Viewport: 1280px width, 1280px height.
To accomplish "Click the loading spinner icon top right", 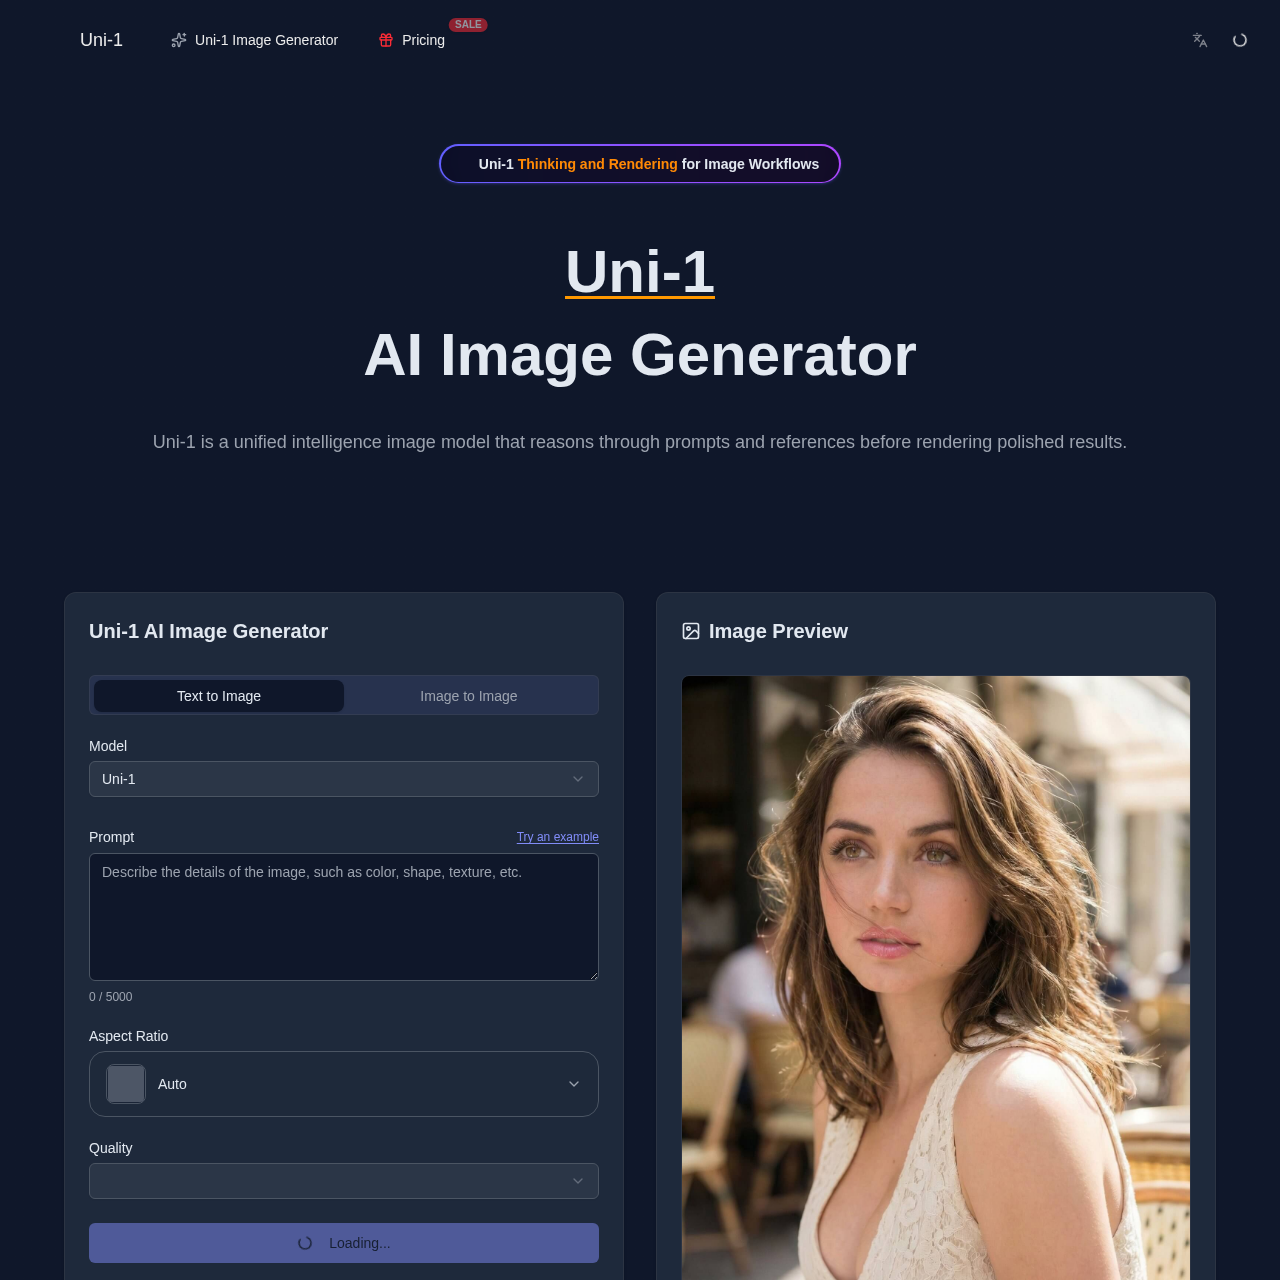I will point(1239,40).
